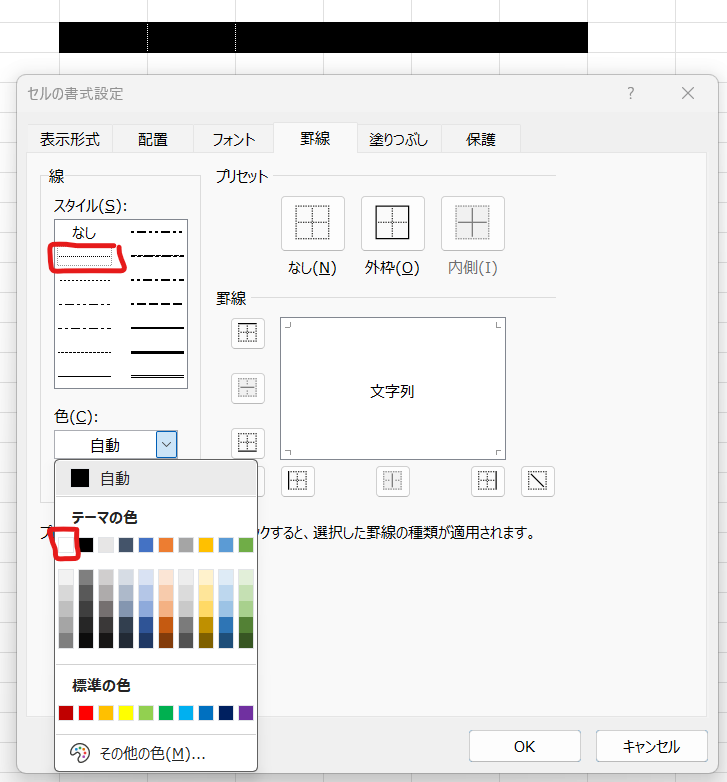The height and width of the screenshot is (782, 727).
Task: Click the help question mark in title bar
Action: coord(630,93)
